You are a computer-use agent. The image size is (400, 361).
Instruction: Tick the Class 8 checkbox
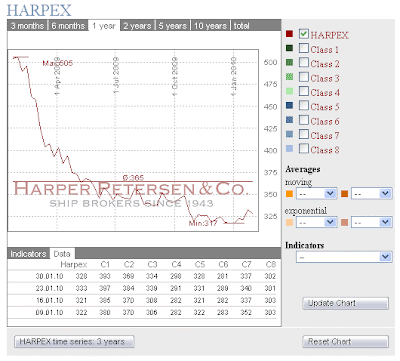pyautogui.click(x=304, y=148)
